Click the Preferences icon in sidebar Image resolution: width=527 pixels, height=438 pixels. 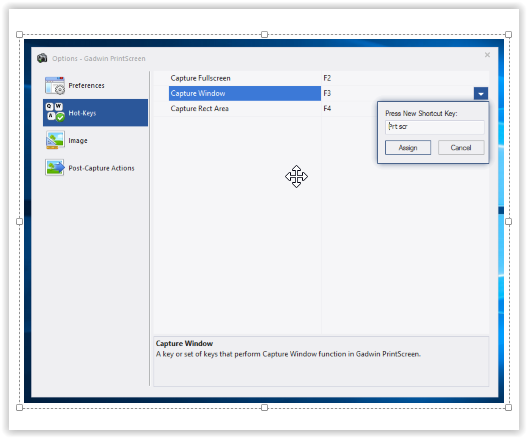click(55, 85)
